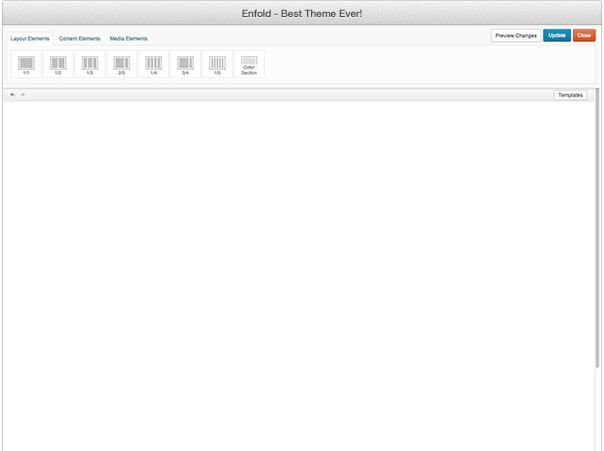
Task: Insert the 1/4 column layout element
Action: [x=154, y=64]
